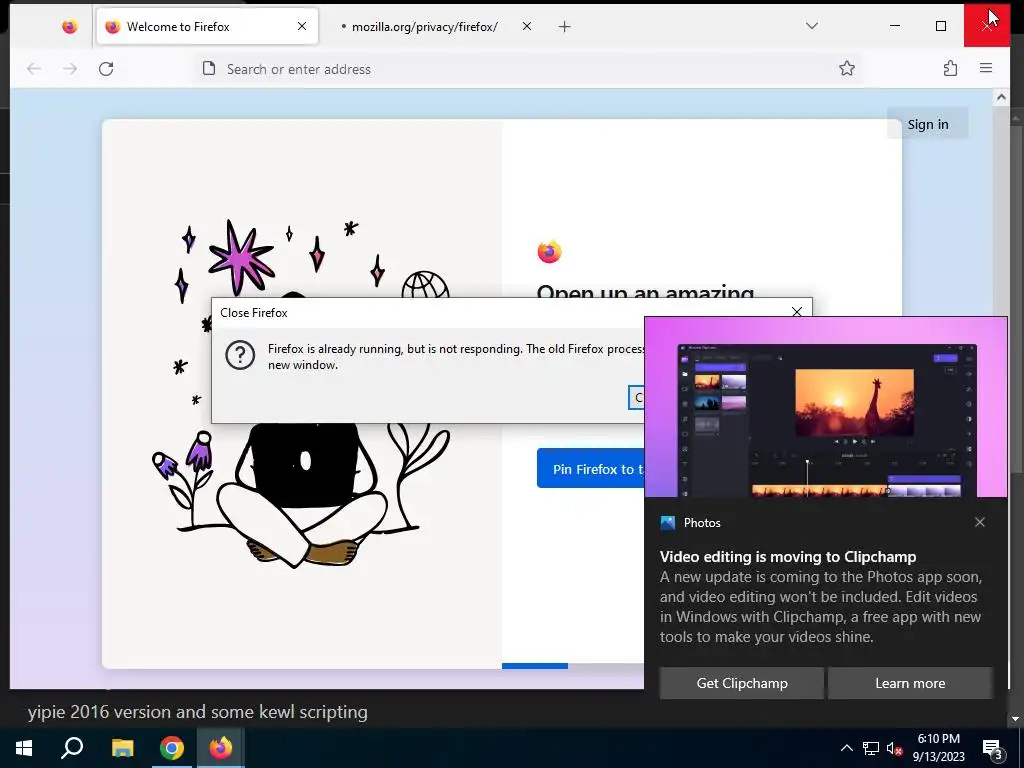Open the mozilla.org/privacy/firefox/ tab
The width and height of the screenshot is (1024, 768).
(x=424, y=27)
